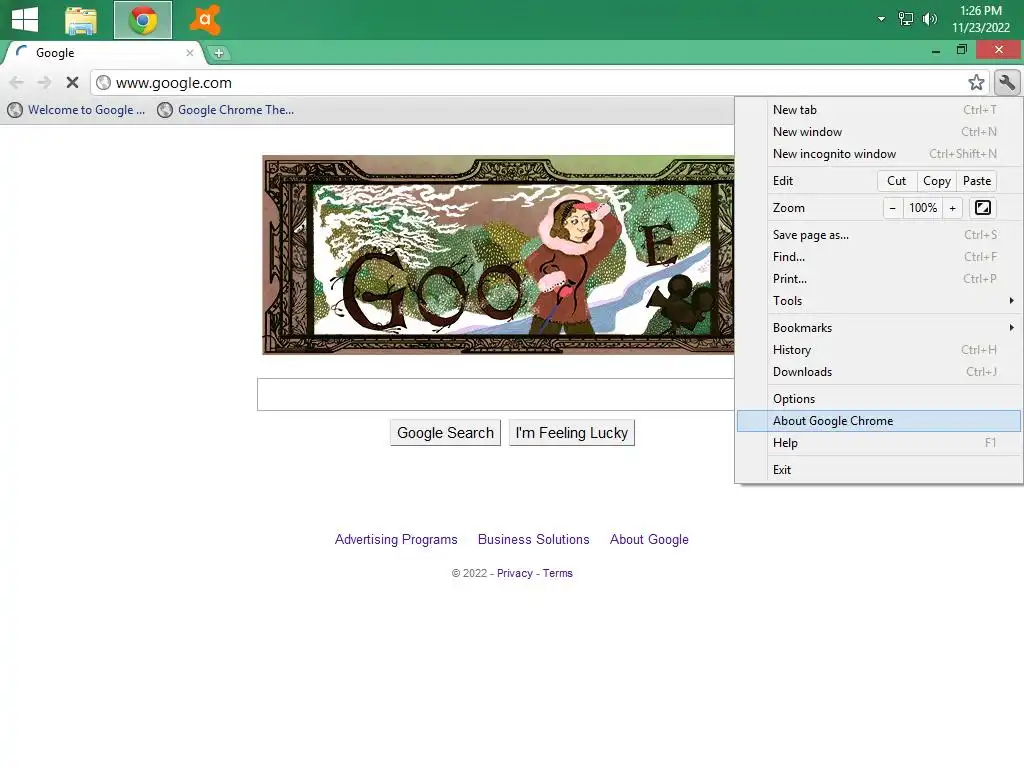Open Options from the menu
This screenshot has width=1024, height=768.
(879, 399)
